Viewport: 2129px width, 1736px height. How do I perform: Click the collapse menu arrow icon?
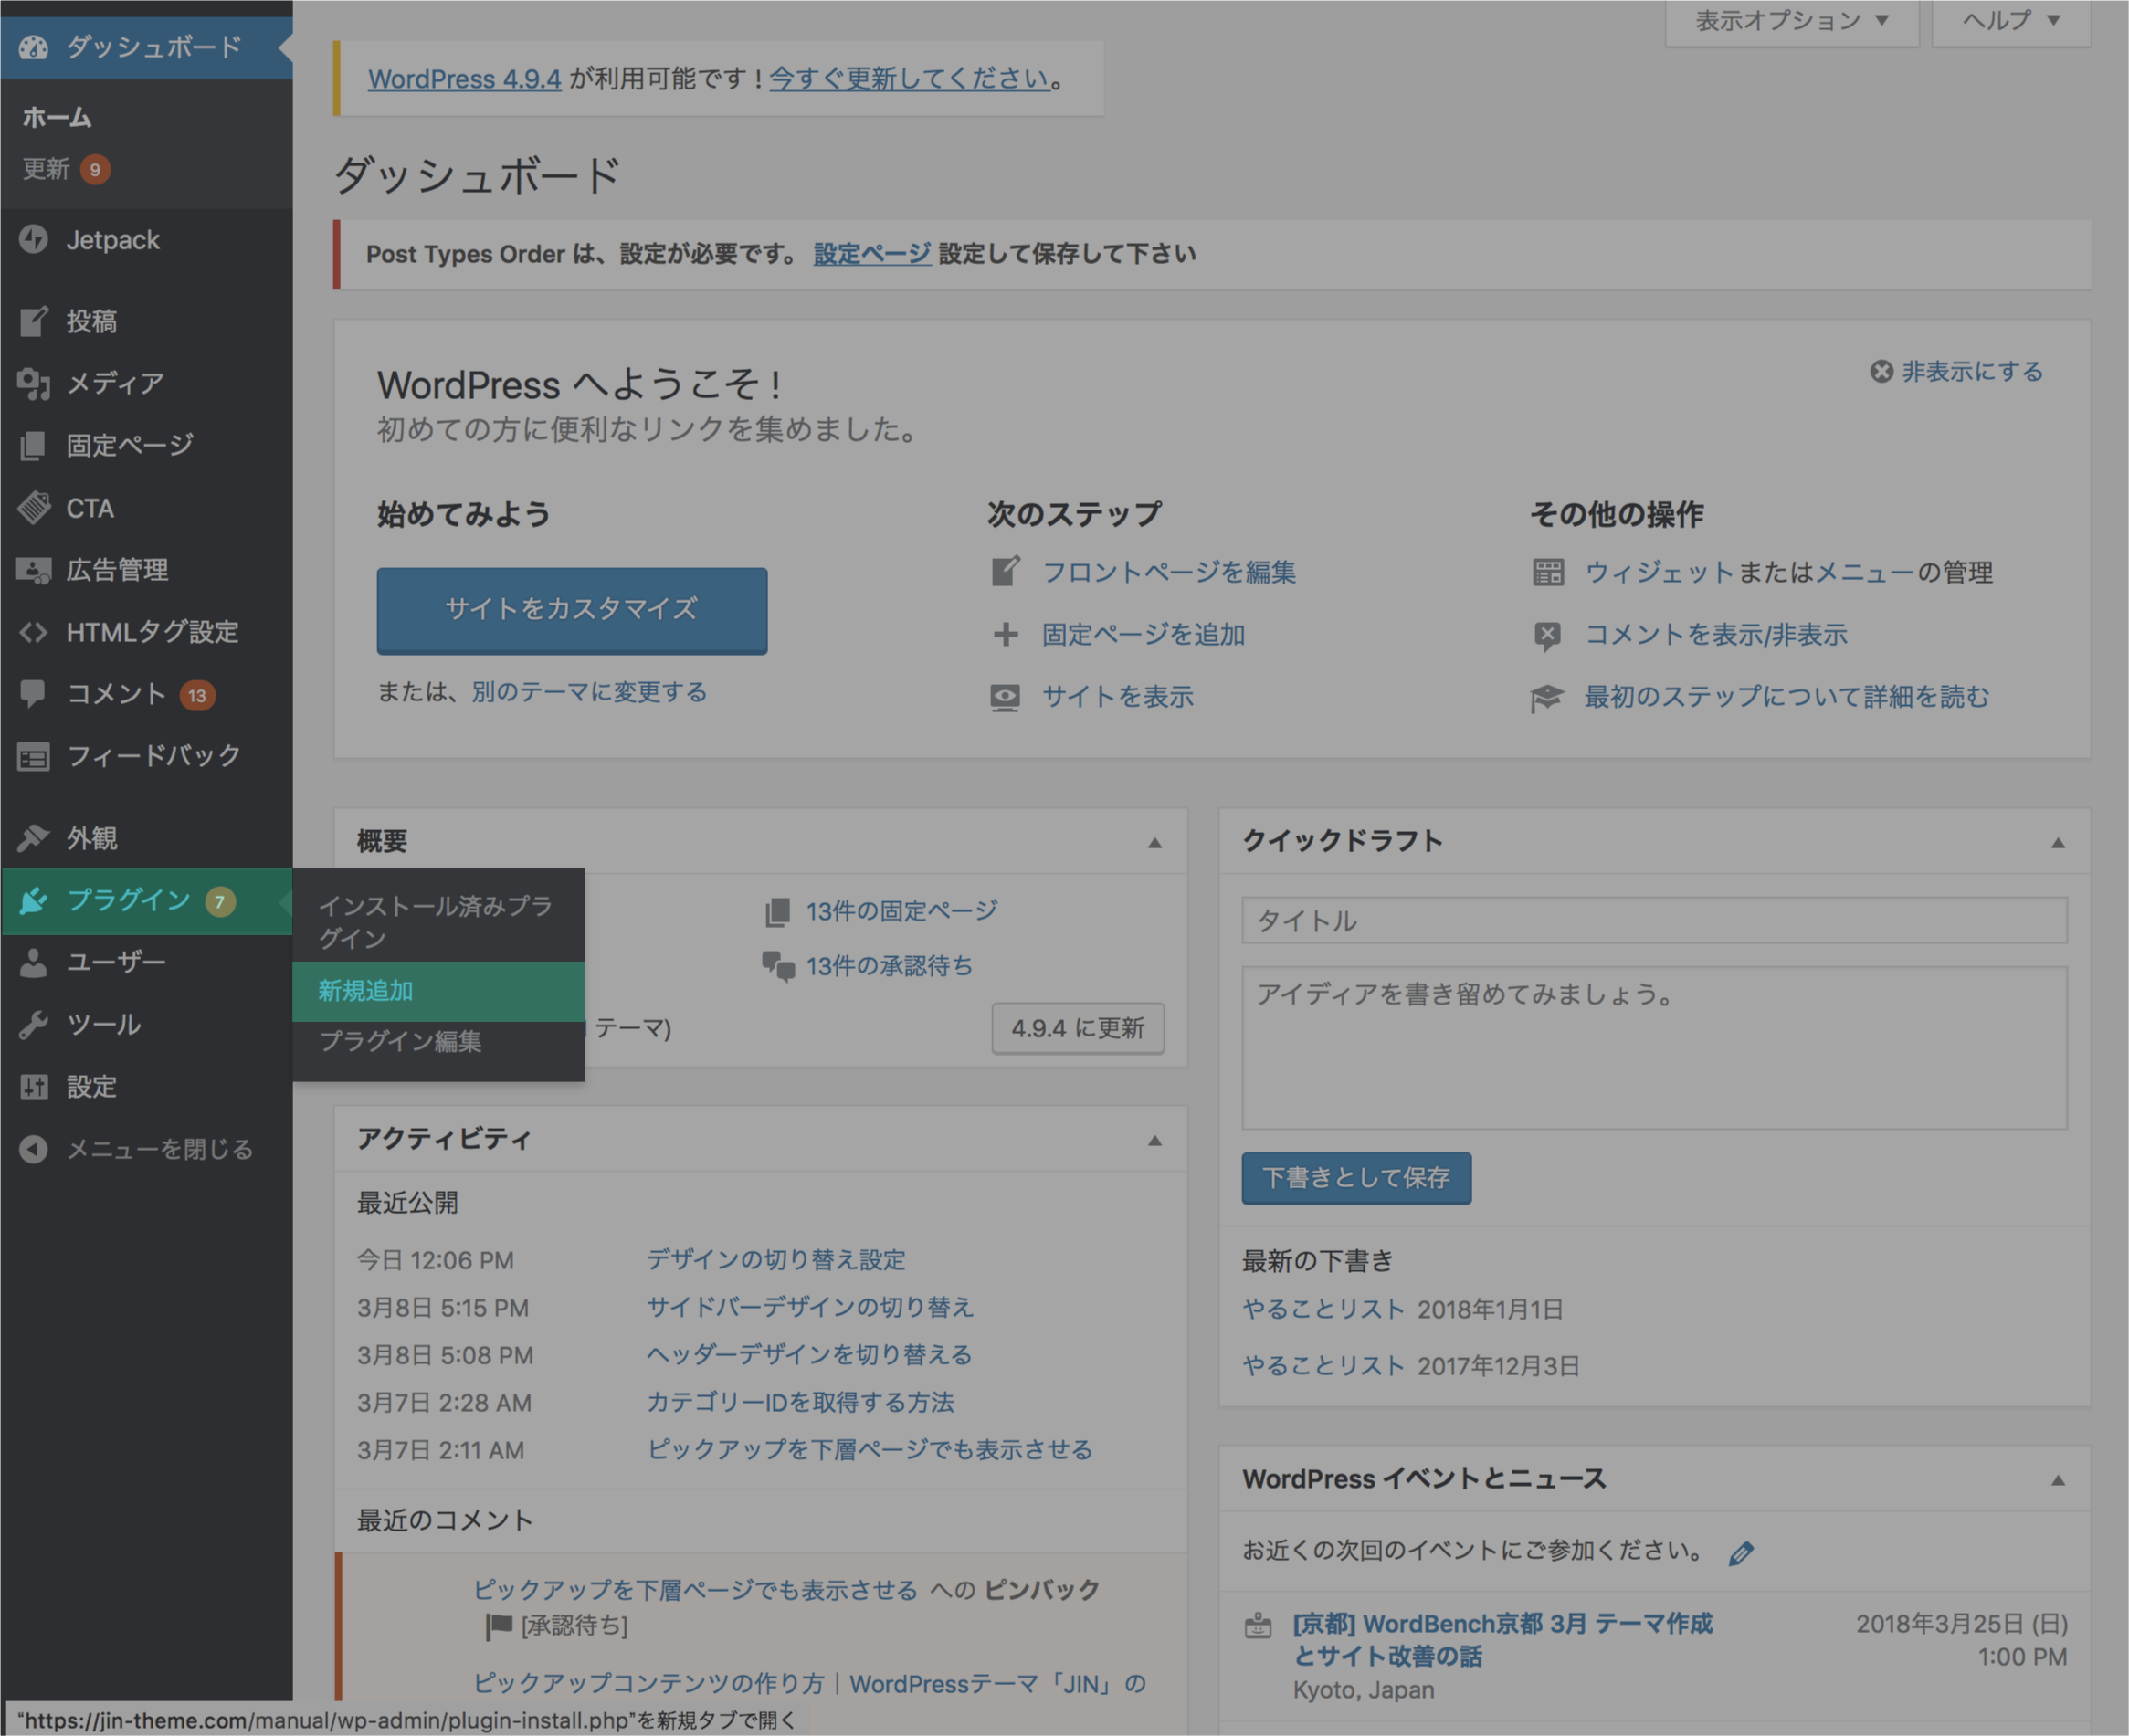(x=33, y=1150)
